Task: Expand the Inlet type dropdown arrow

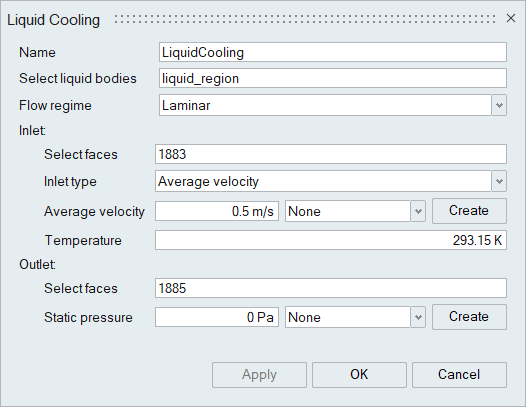Action: click(499, 181)
